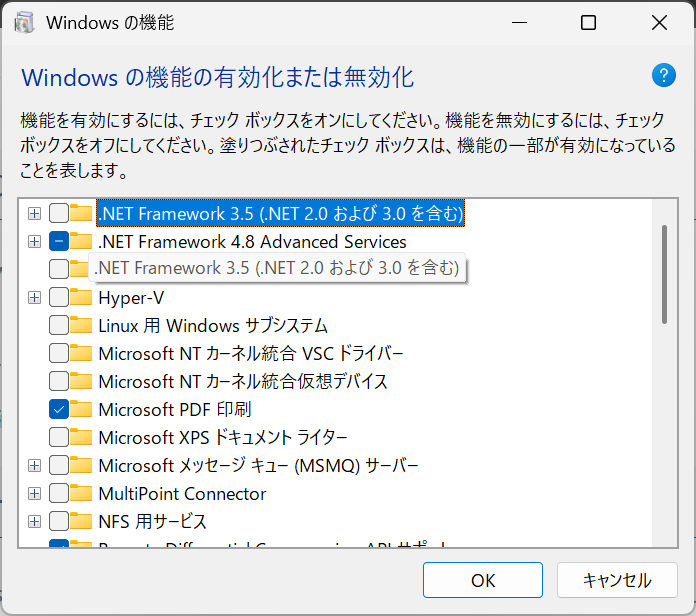
Task: Tick Microsoft NT カーネル統合仮想デバイス checkbox
Action: (x=59, y=382)
